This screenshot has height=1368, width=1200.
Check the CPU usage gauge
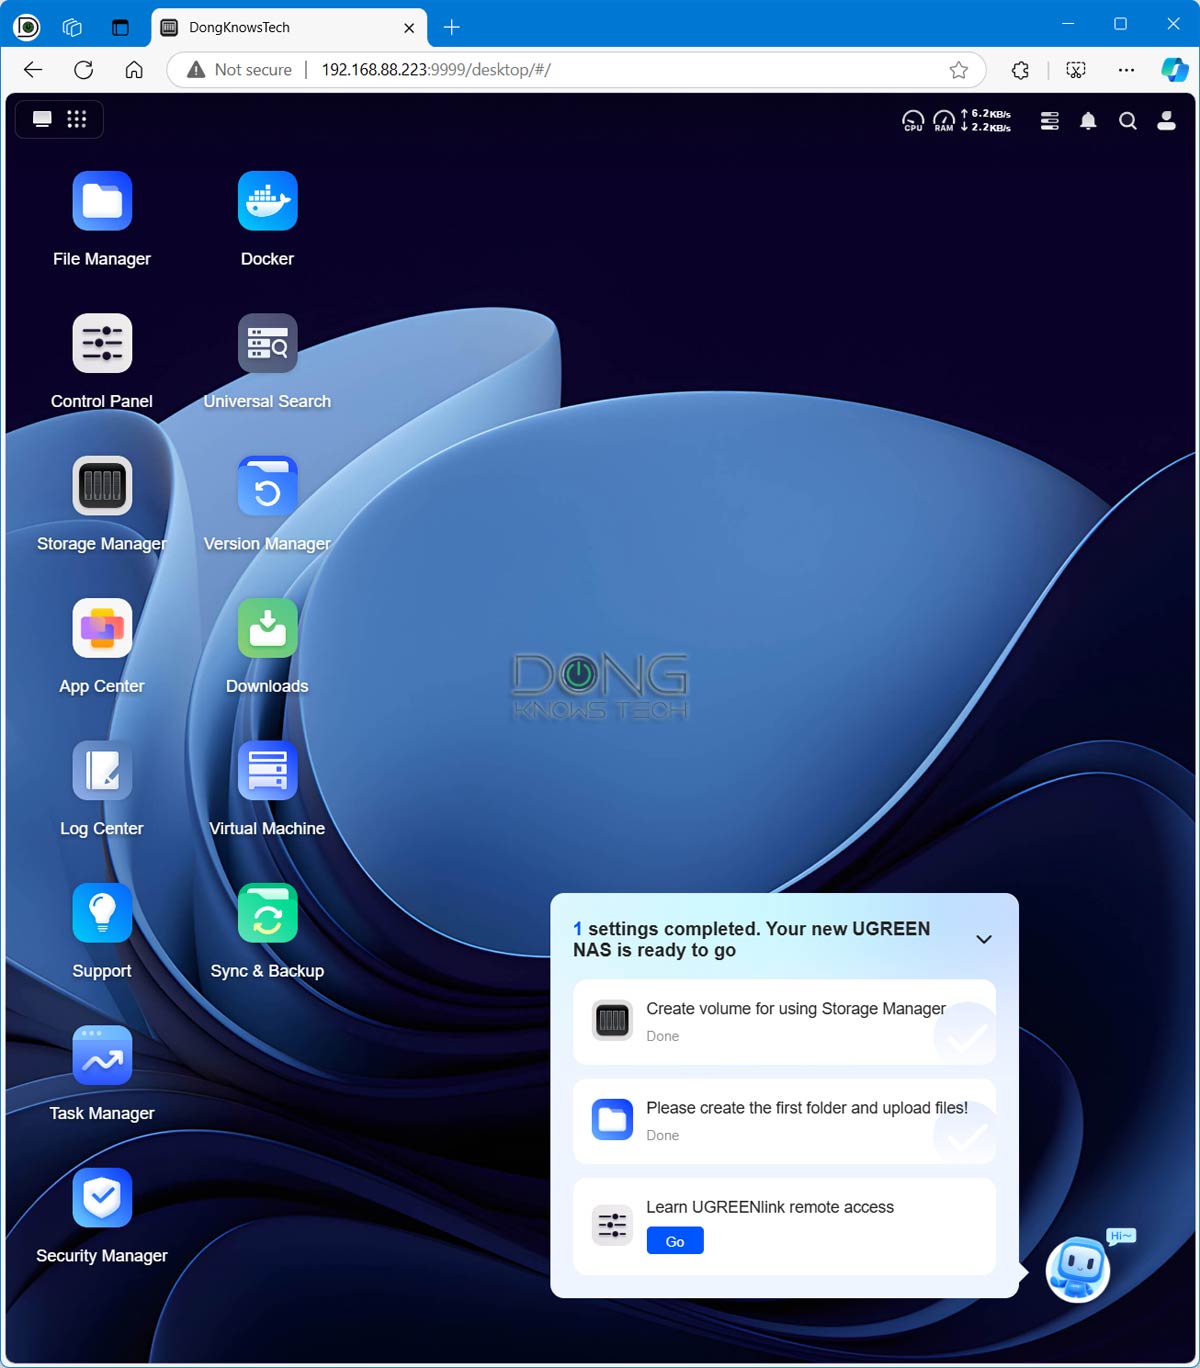(x=913, y=121)
